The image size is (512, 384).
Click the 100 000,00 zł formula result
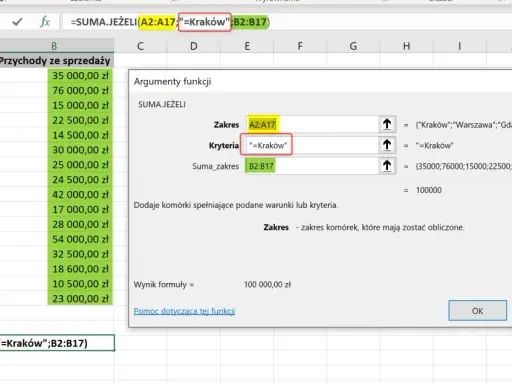click(267, 285)
